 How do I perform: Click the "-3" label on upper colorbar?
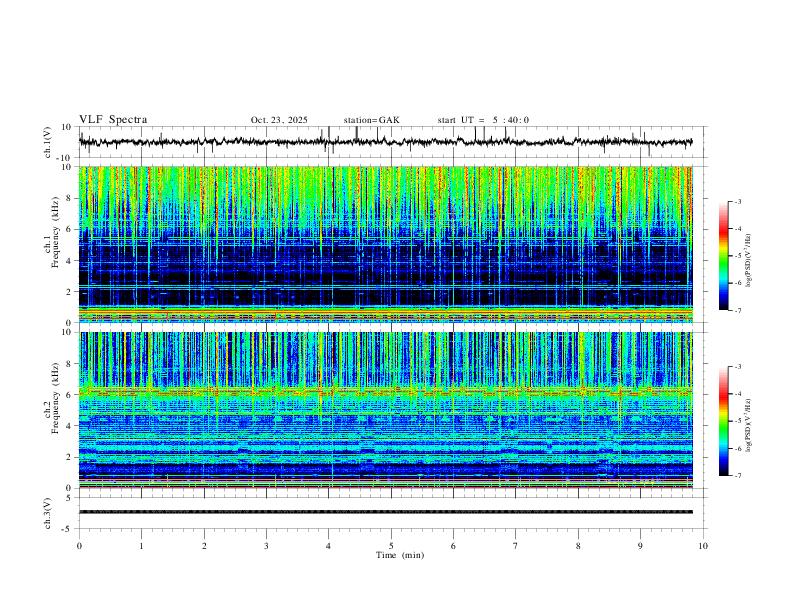737,201
